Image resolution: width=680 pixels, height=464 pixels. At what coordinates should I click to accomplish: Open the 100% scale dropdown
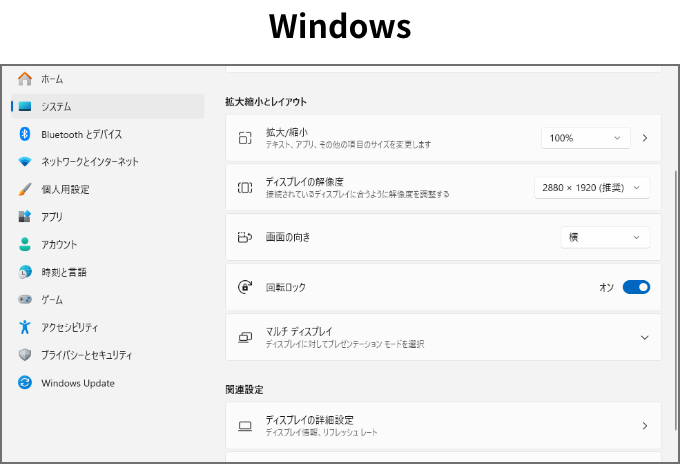586,138
